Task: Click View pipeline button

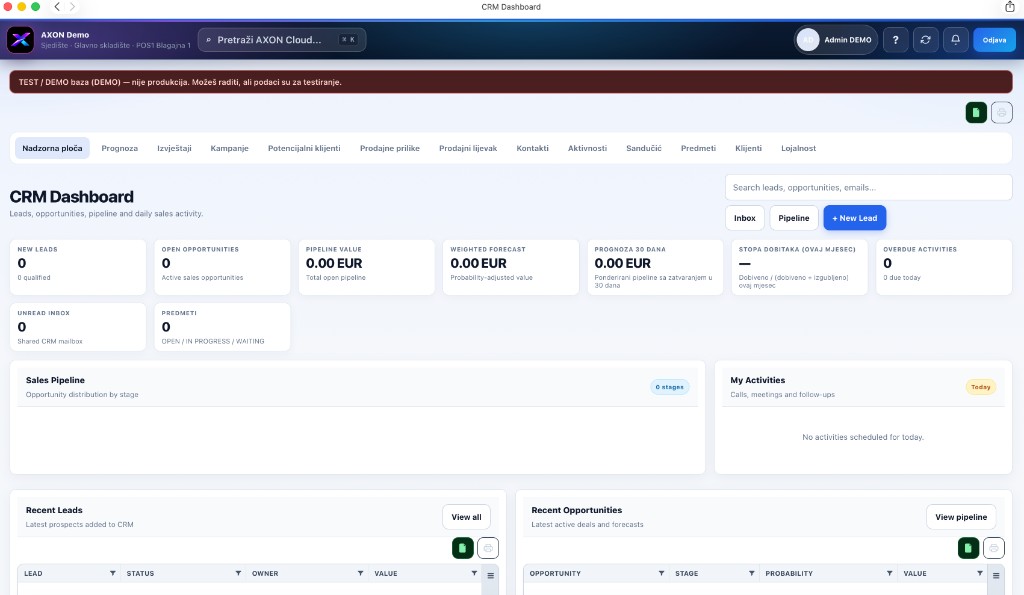Action: click(x=961, y=517)
